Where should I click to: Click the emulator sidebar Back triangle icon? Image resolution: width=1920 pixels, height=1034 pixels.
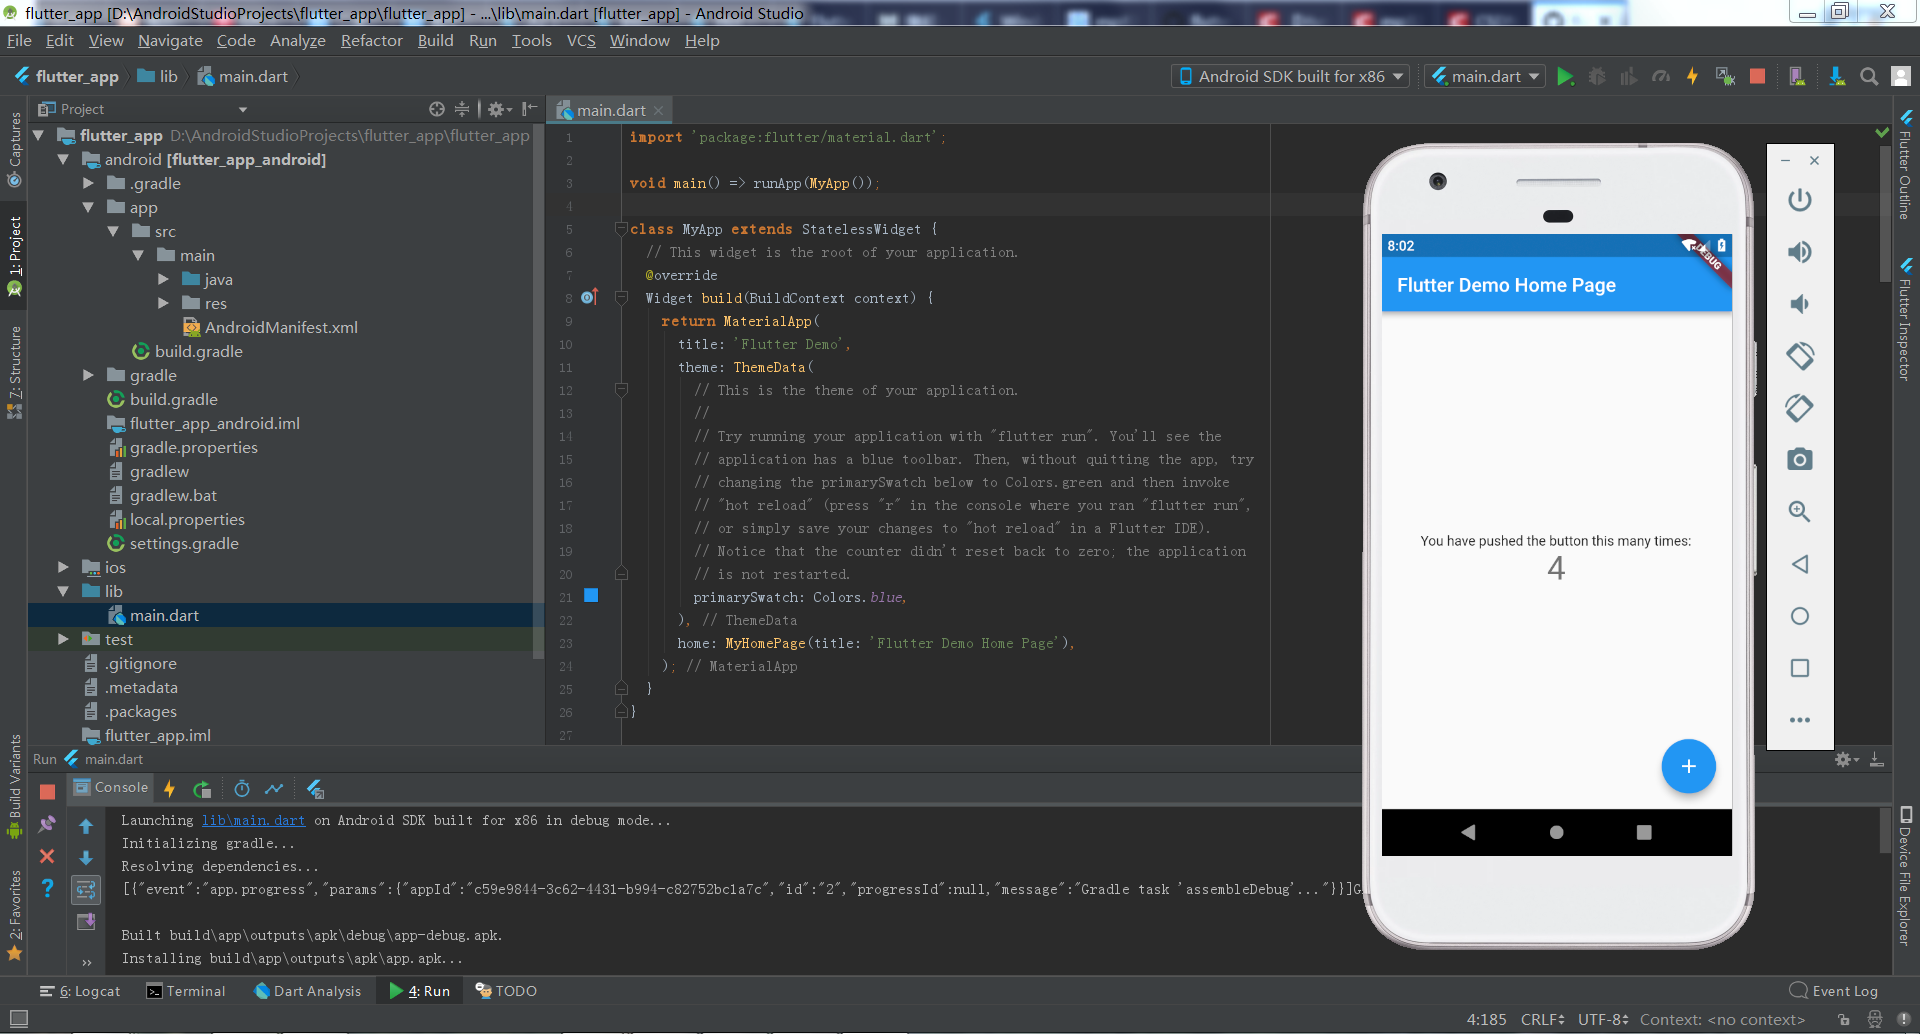point(1799,564)
